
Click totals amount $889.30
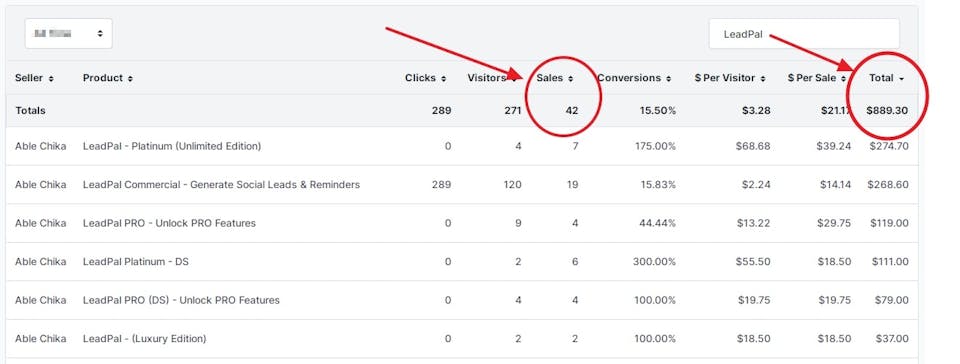click(887, 111)
